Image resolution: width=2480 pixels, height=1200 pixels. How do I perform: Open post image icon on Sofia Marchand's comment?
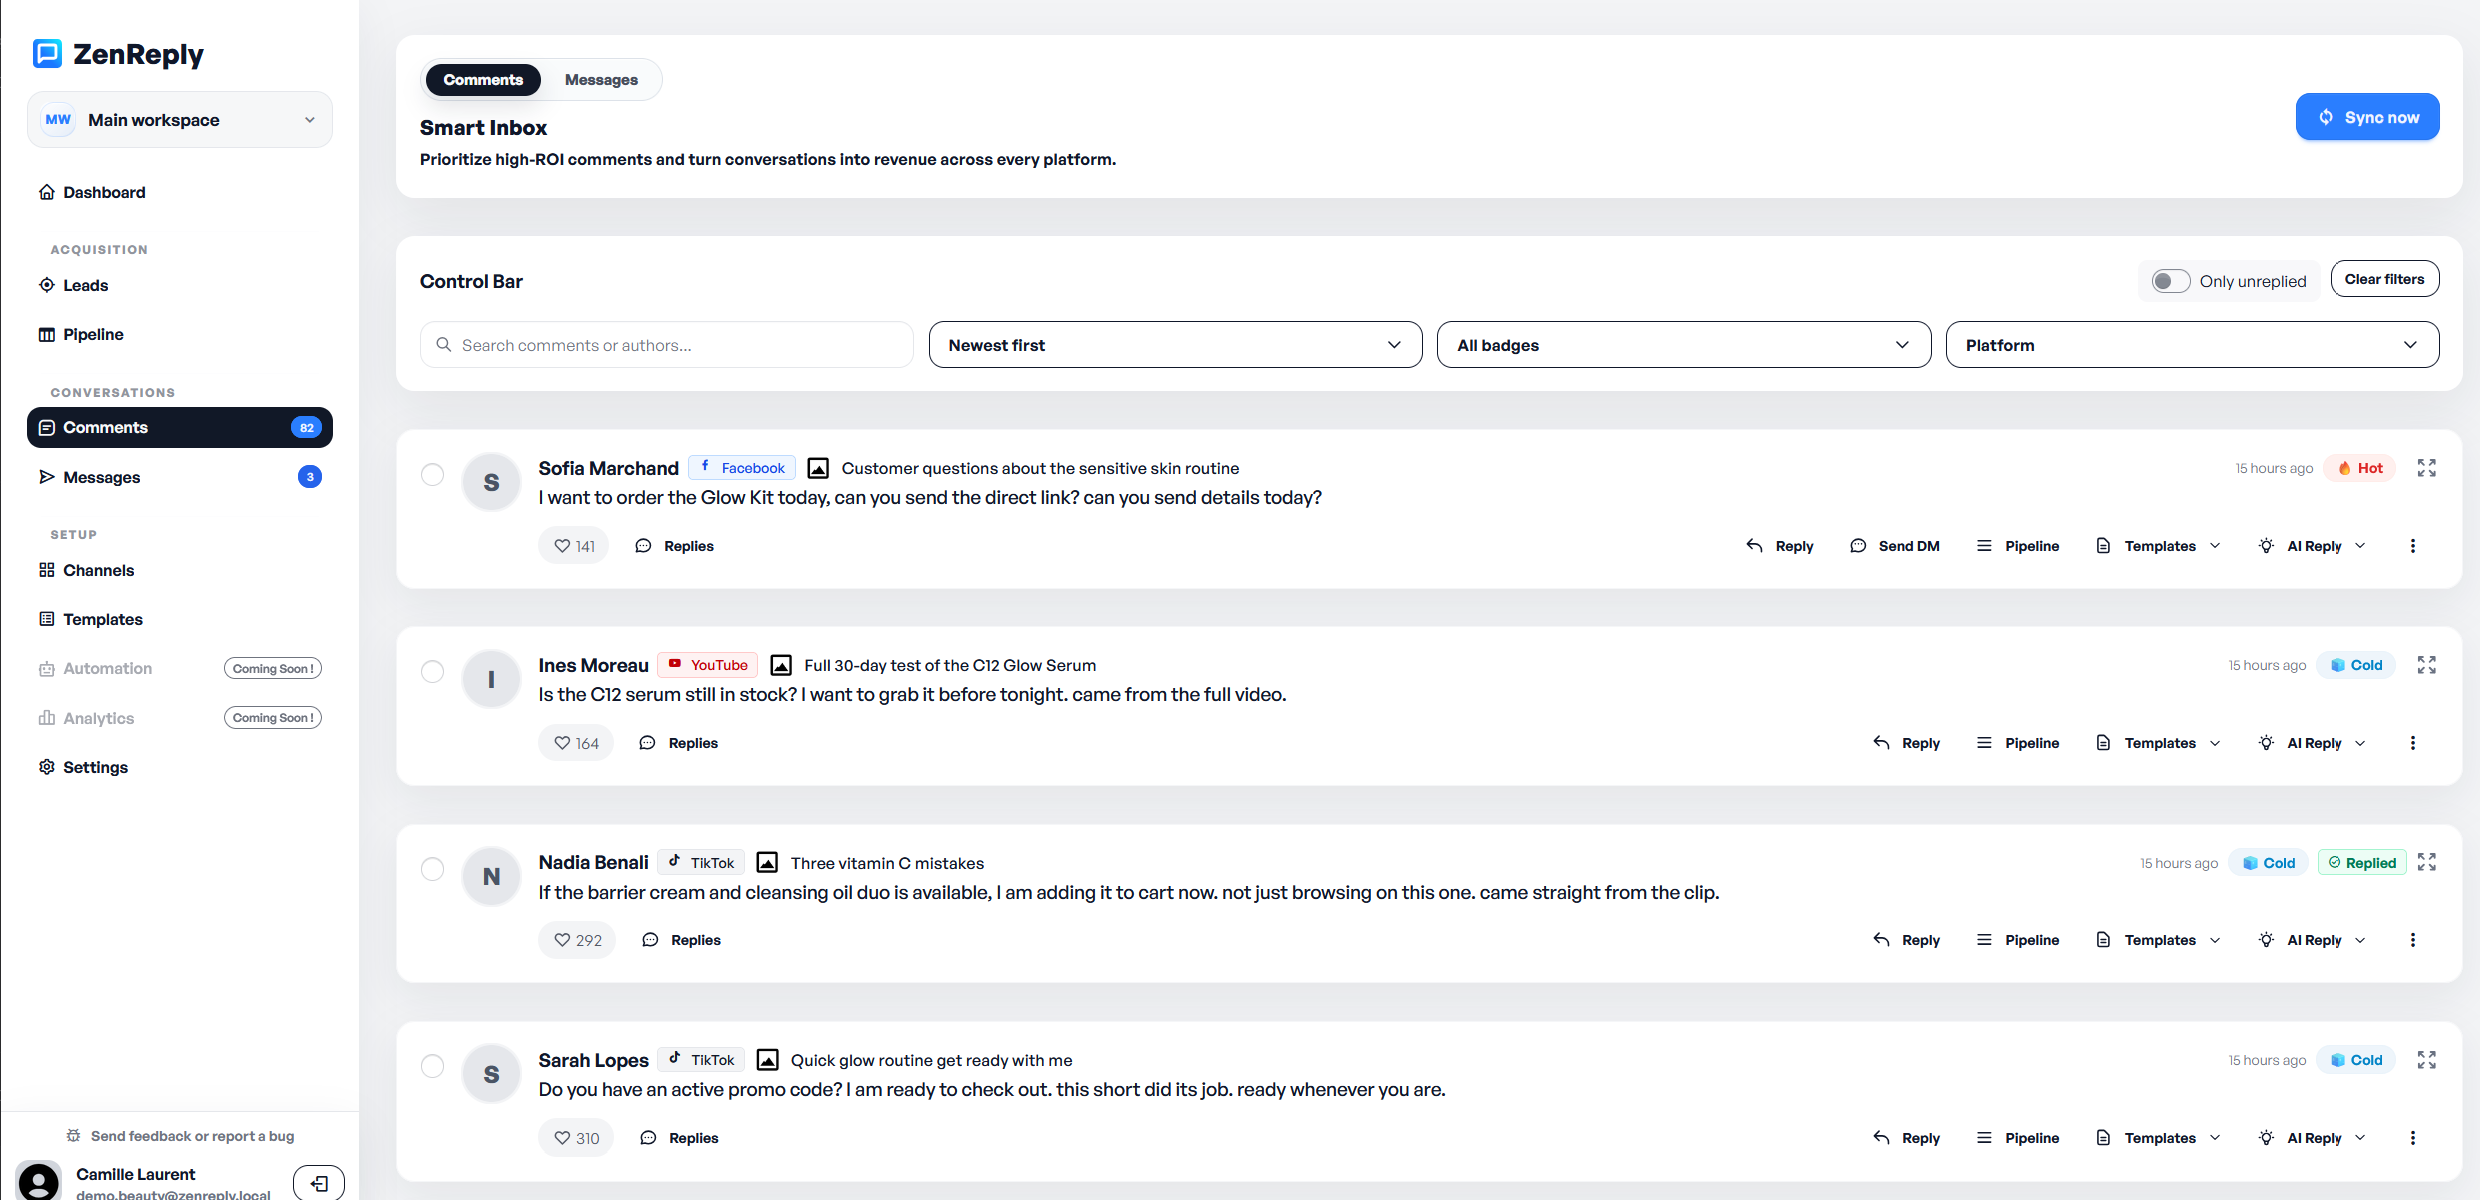pyautogui.click(x=818, y=468)
